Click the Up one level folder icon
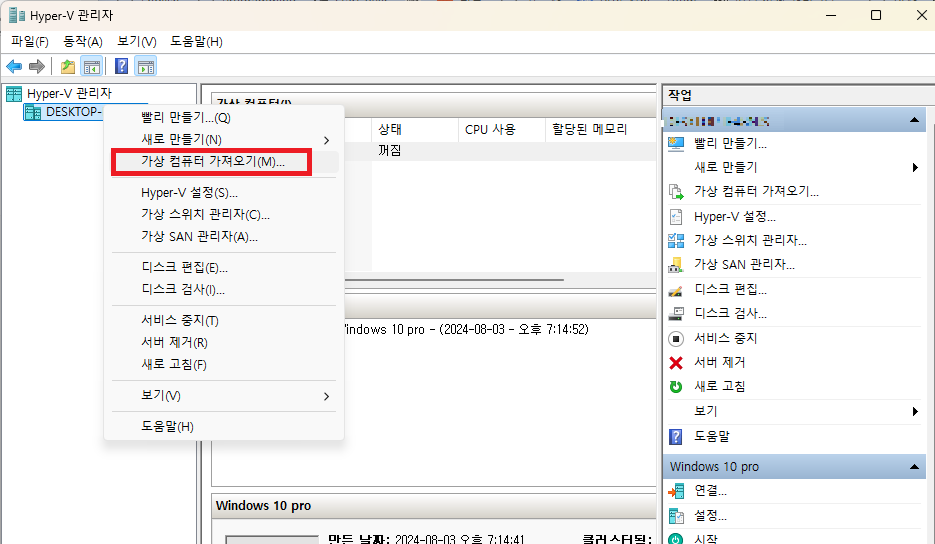The image size is (935, 544). (x=68, y=66)
